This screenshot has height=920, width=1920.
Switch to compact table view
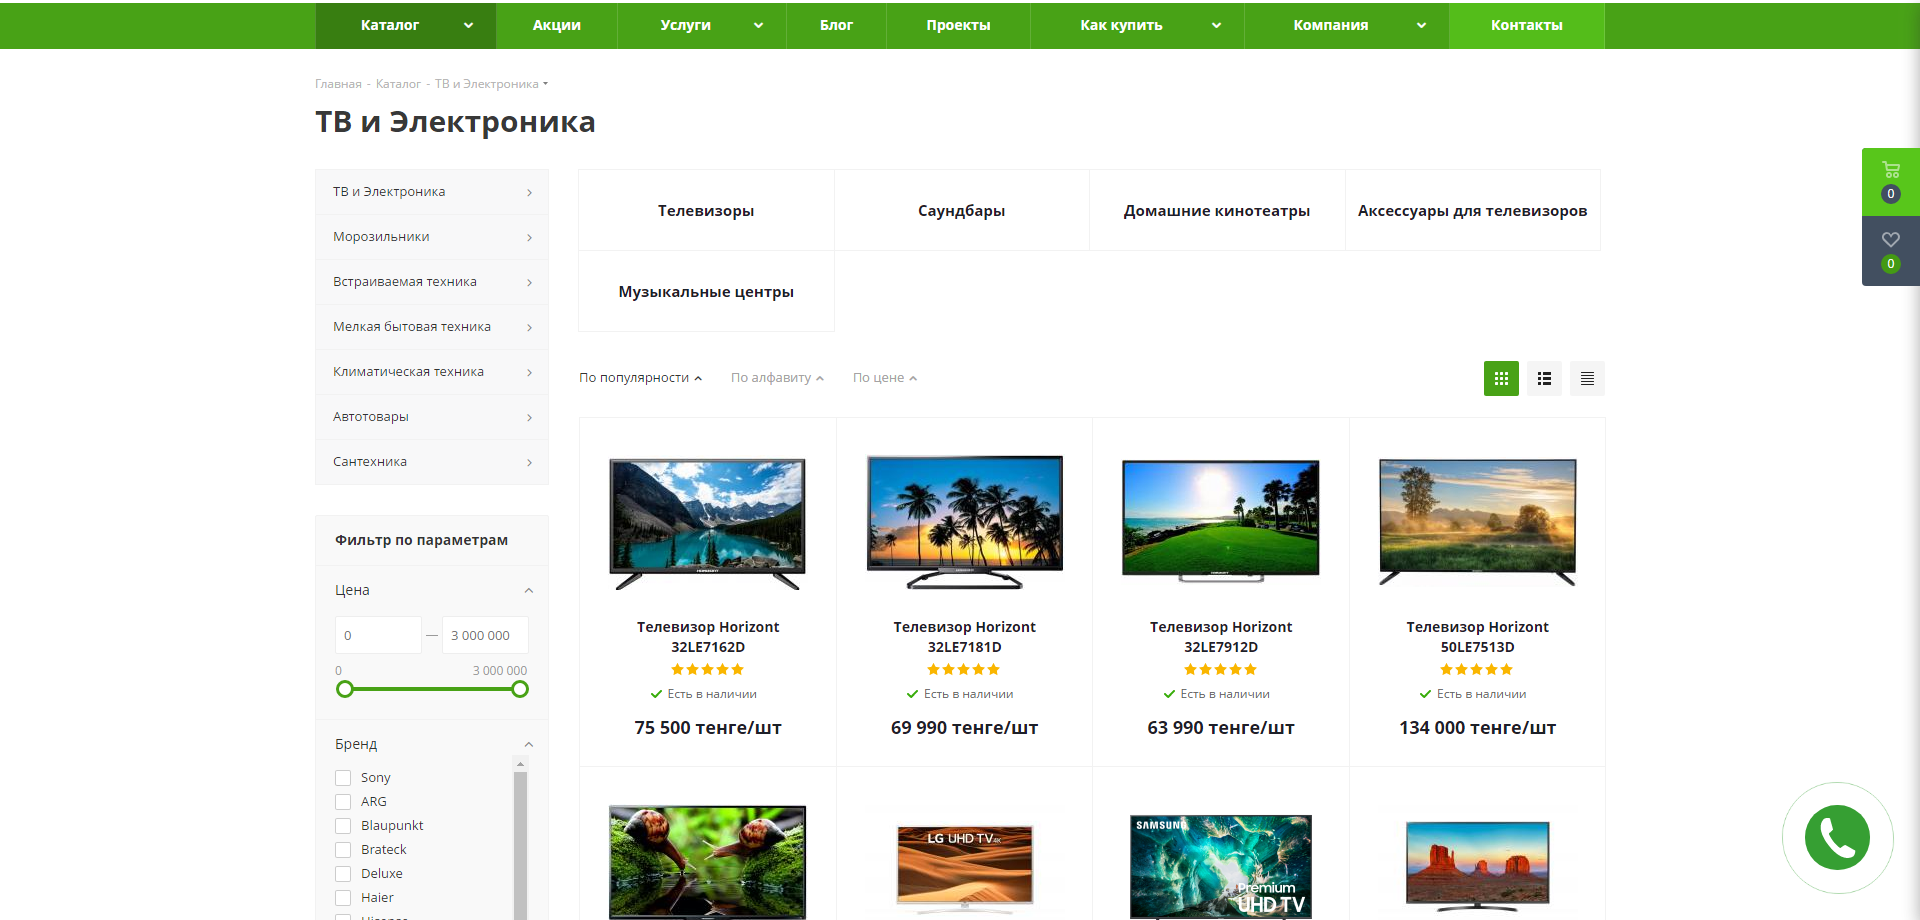click(x=1587, y=378)
